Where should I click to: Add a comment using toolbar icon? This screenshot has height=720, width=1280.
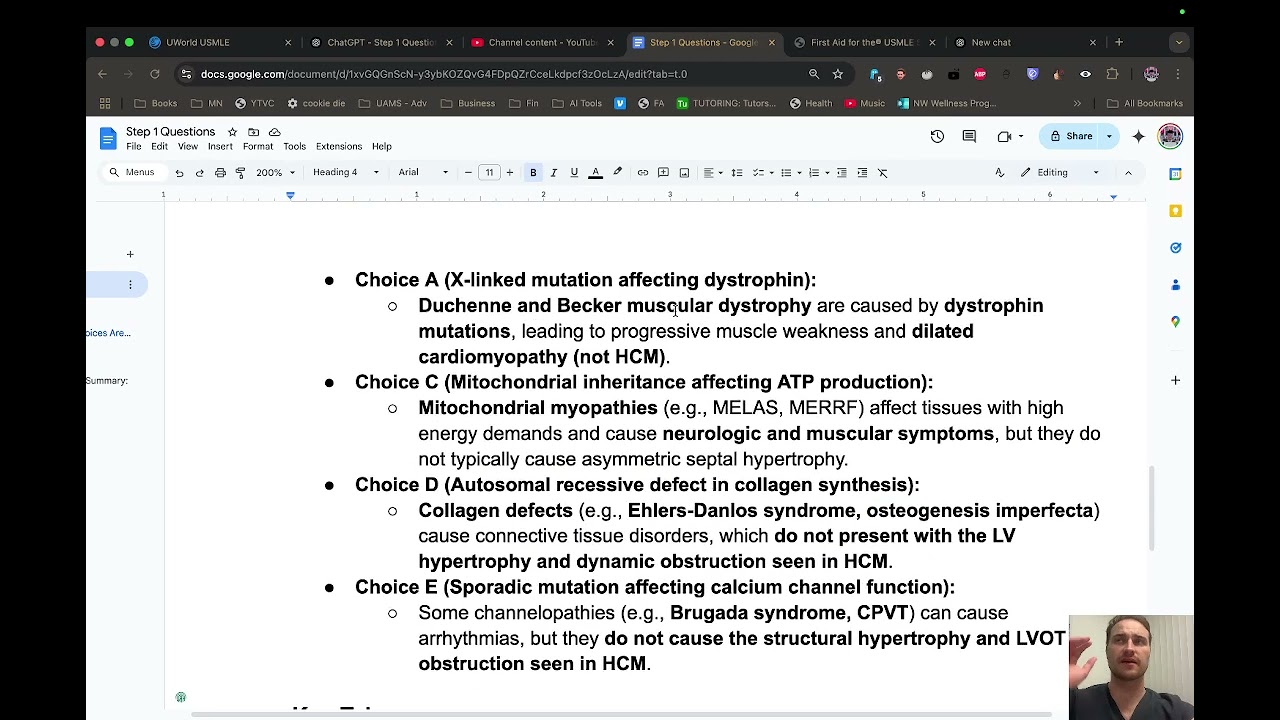pyautogui.click(x=663, y=173)
